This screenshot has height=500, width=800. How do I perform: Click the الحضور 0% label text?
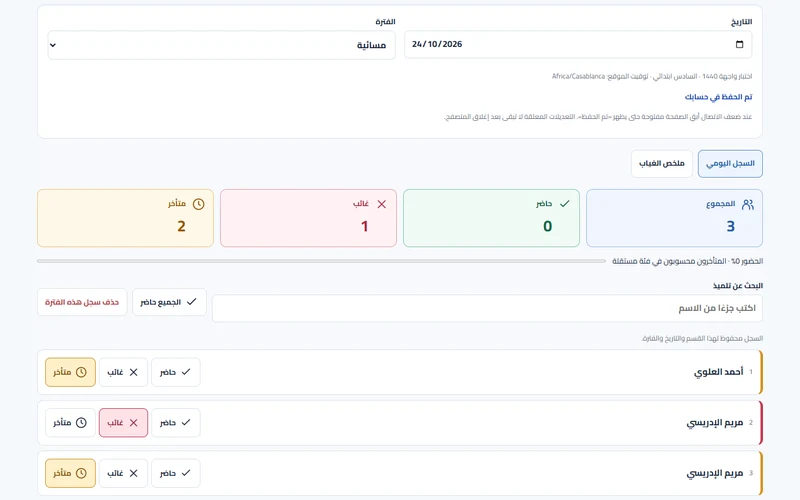687,261
